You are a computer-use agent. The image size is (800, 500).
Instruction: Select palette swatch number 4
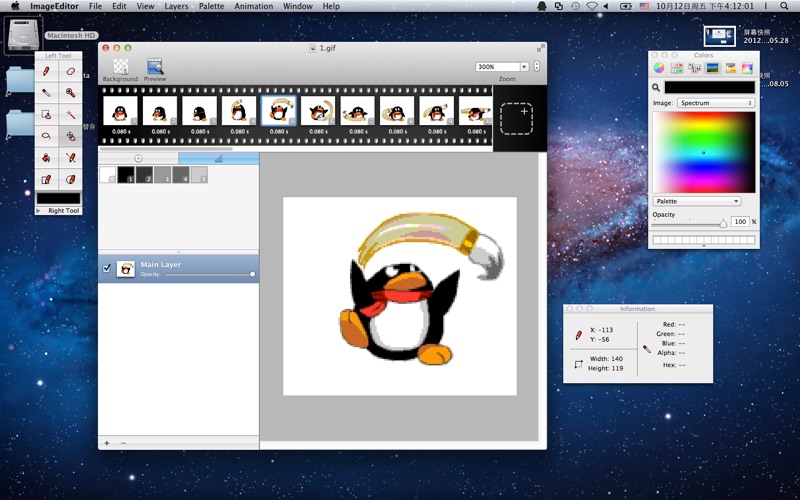click(x=181, y=174)
